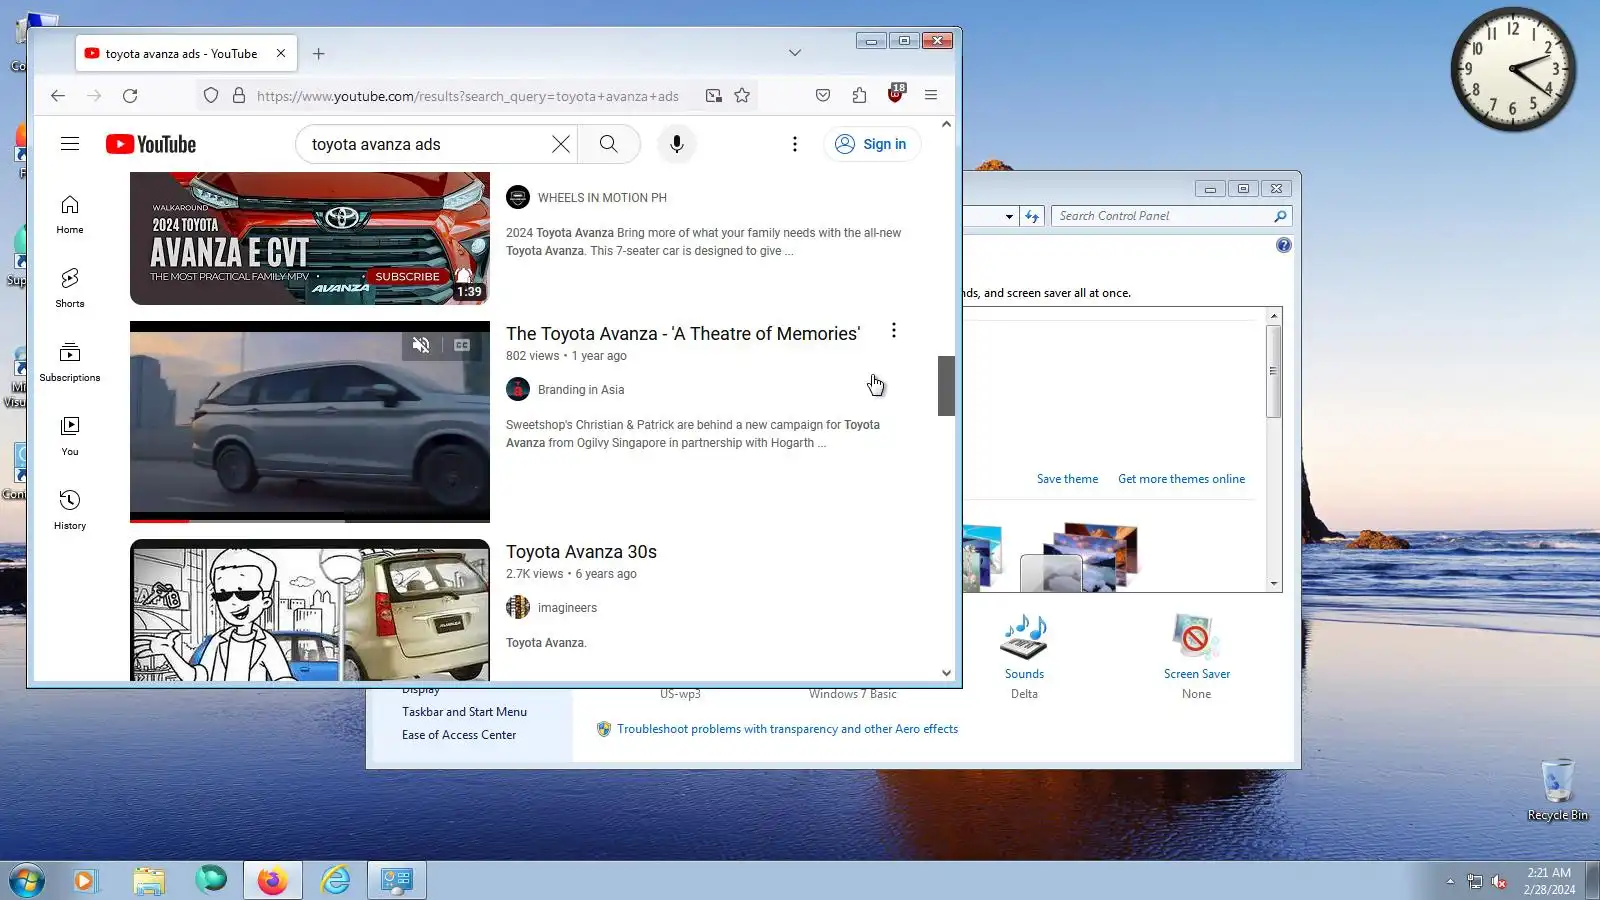The height and width of the screenshot is (900, 1600).
Task: Open Shorts in YouTube sidebar
Action: coord(70,288)
